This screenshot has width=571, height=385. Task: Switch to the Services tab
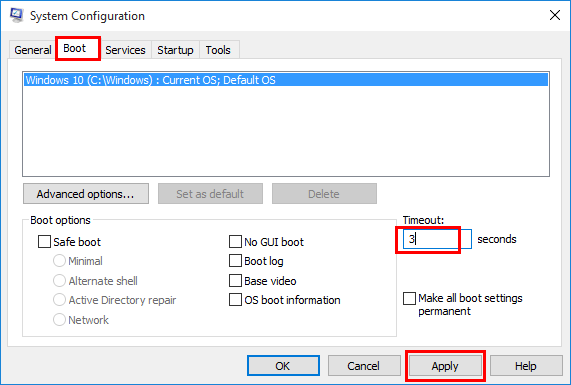tap(125, 50)
